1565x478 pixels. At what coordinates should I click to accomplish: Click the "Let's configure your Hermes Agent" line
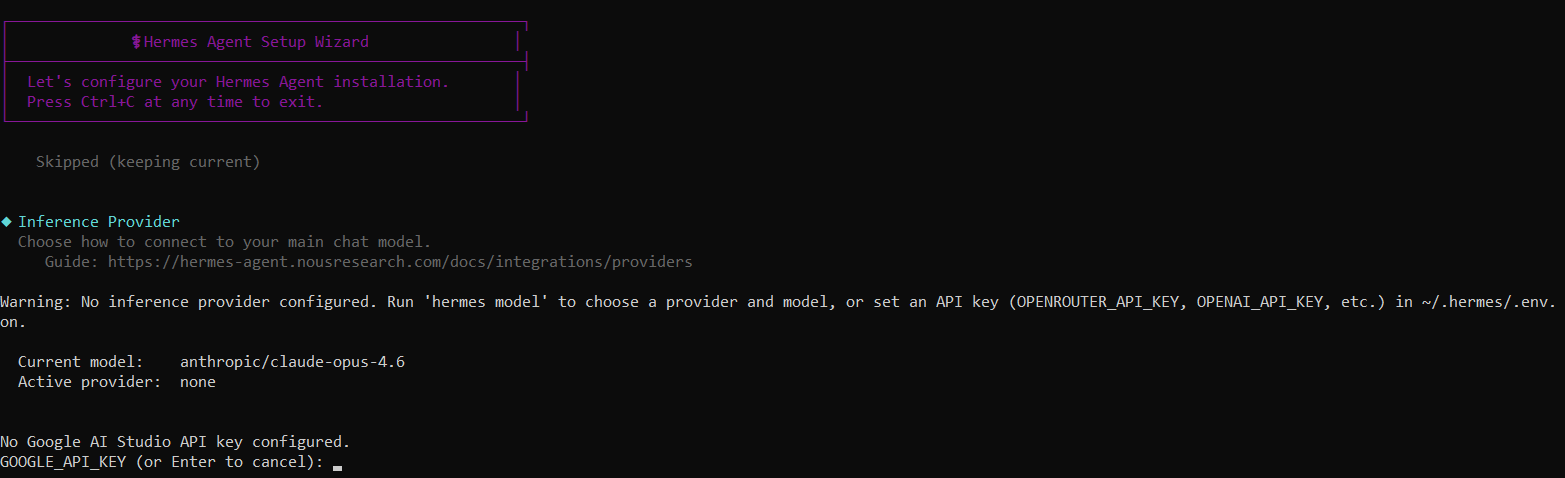(x=238, y=82)
